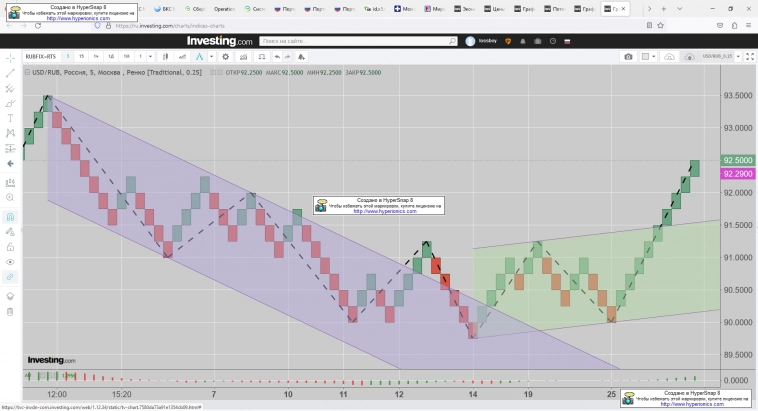Select the 1 hour interval
Image resolution: width=758 pixels, height=411 pixels.
(96, 57)
